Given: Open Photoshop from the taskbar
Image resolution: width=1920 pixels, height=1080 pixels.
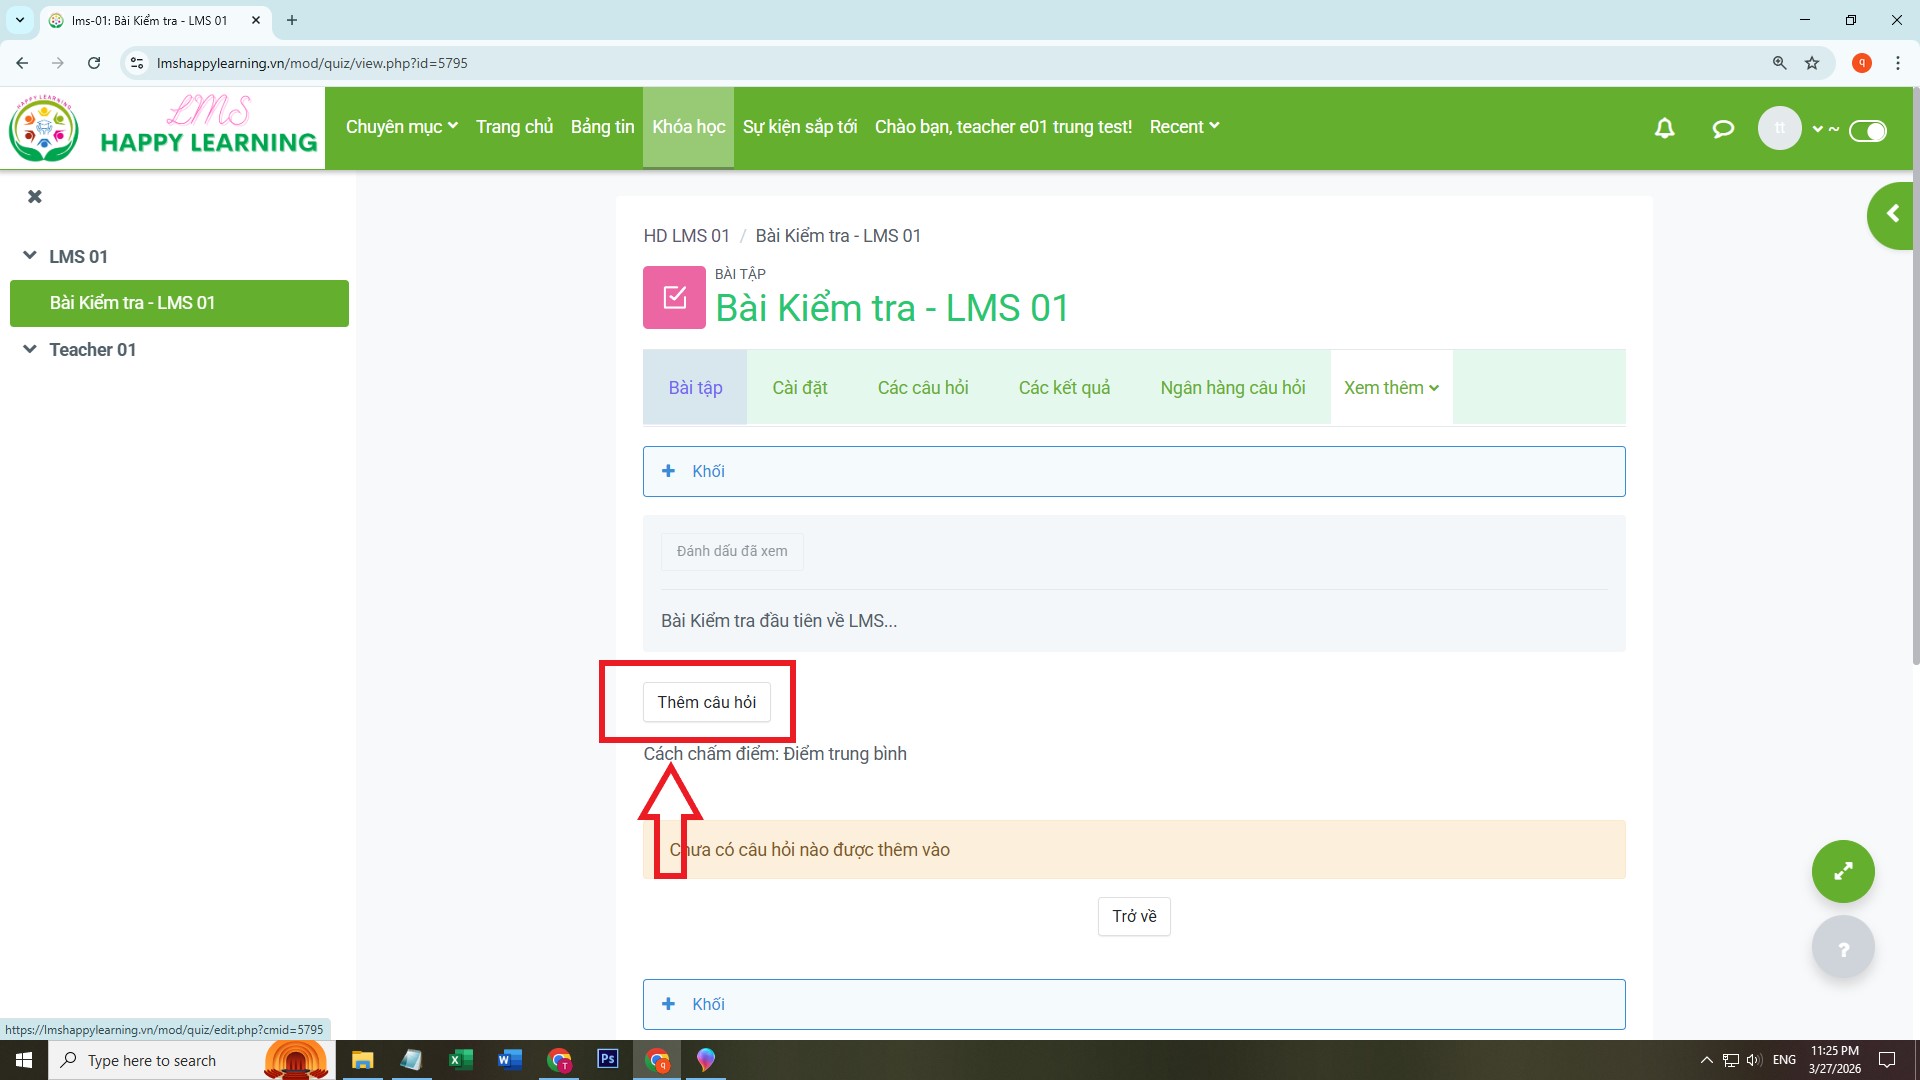Looking at the screenshot, I should [x=607, y=1059].
